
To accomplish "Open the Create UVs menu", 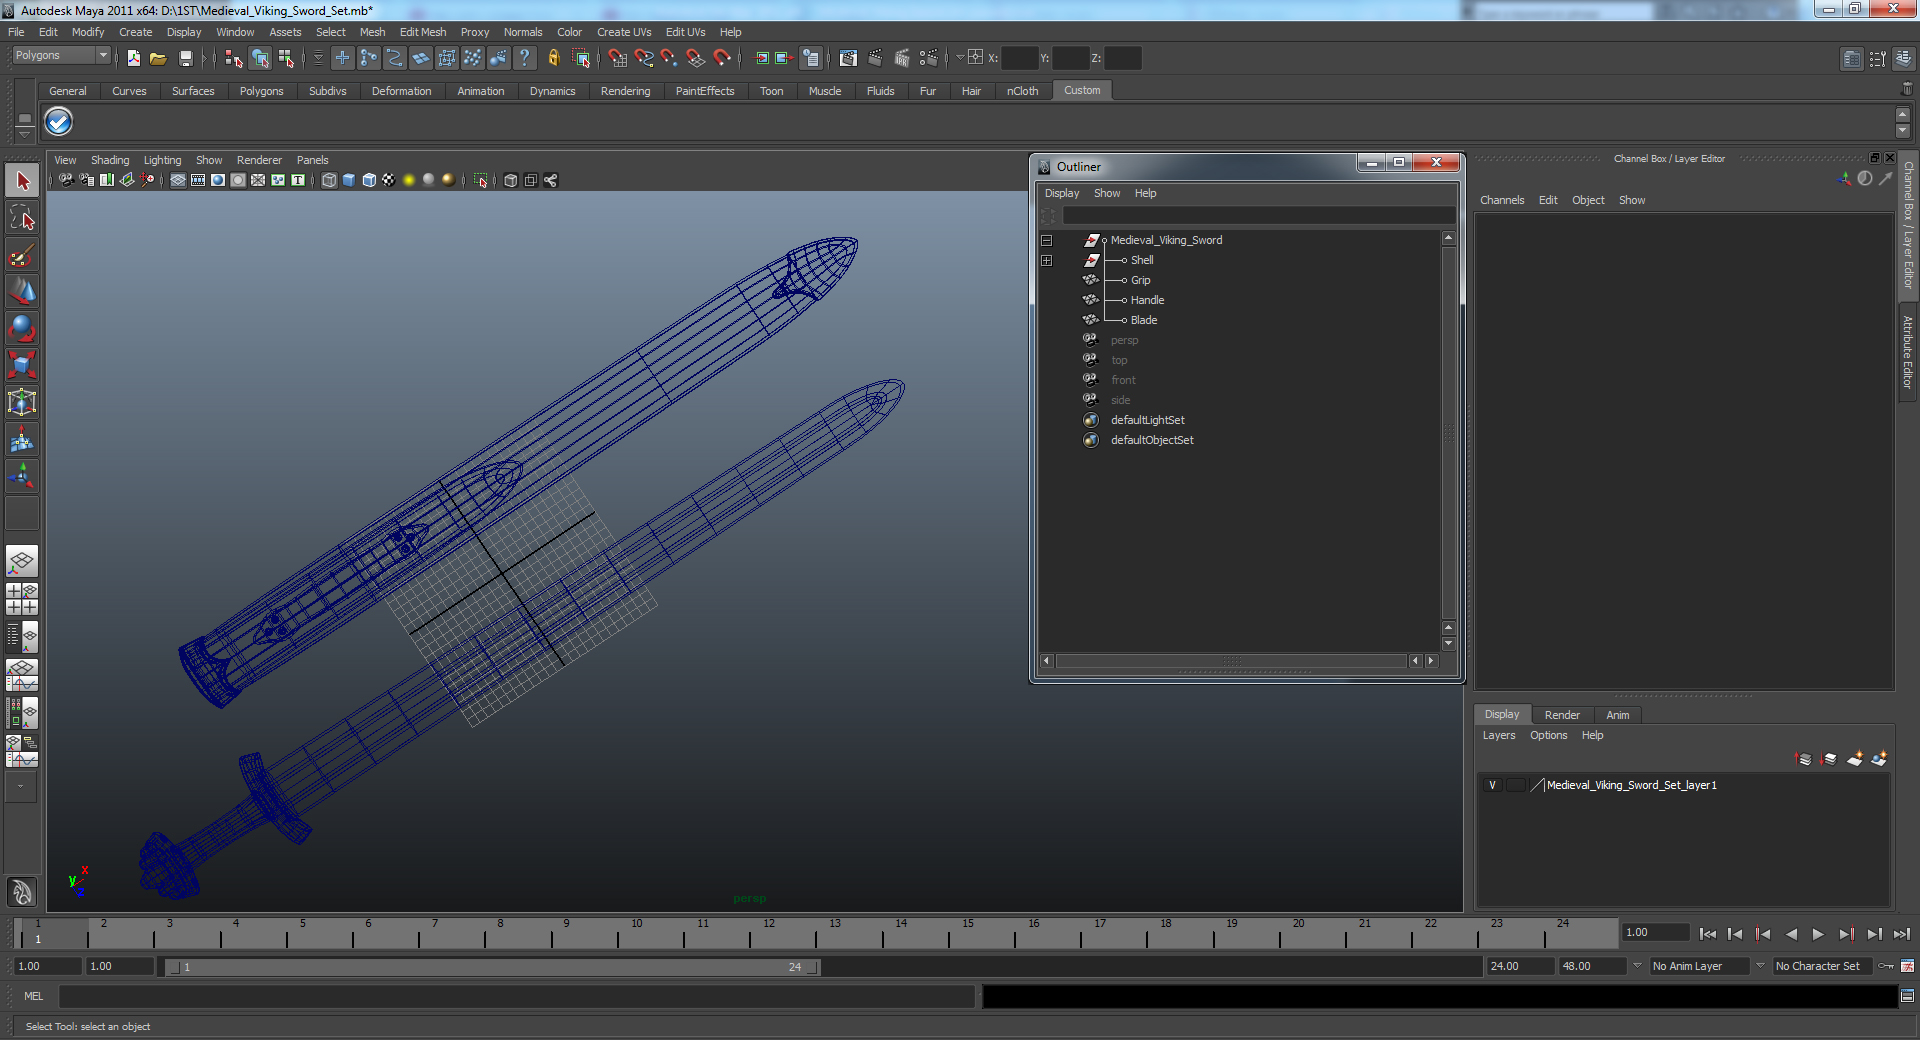I will tap(624, 32).
